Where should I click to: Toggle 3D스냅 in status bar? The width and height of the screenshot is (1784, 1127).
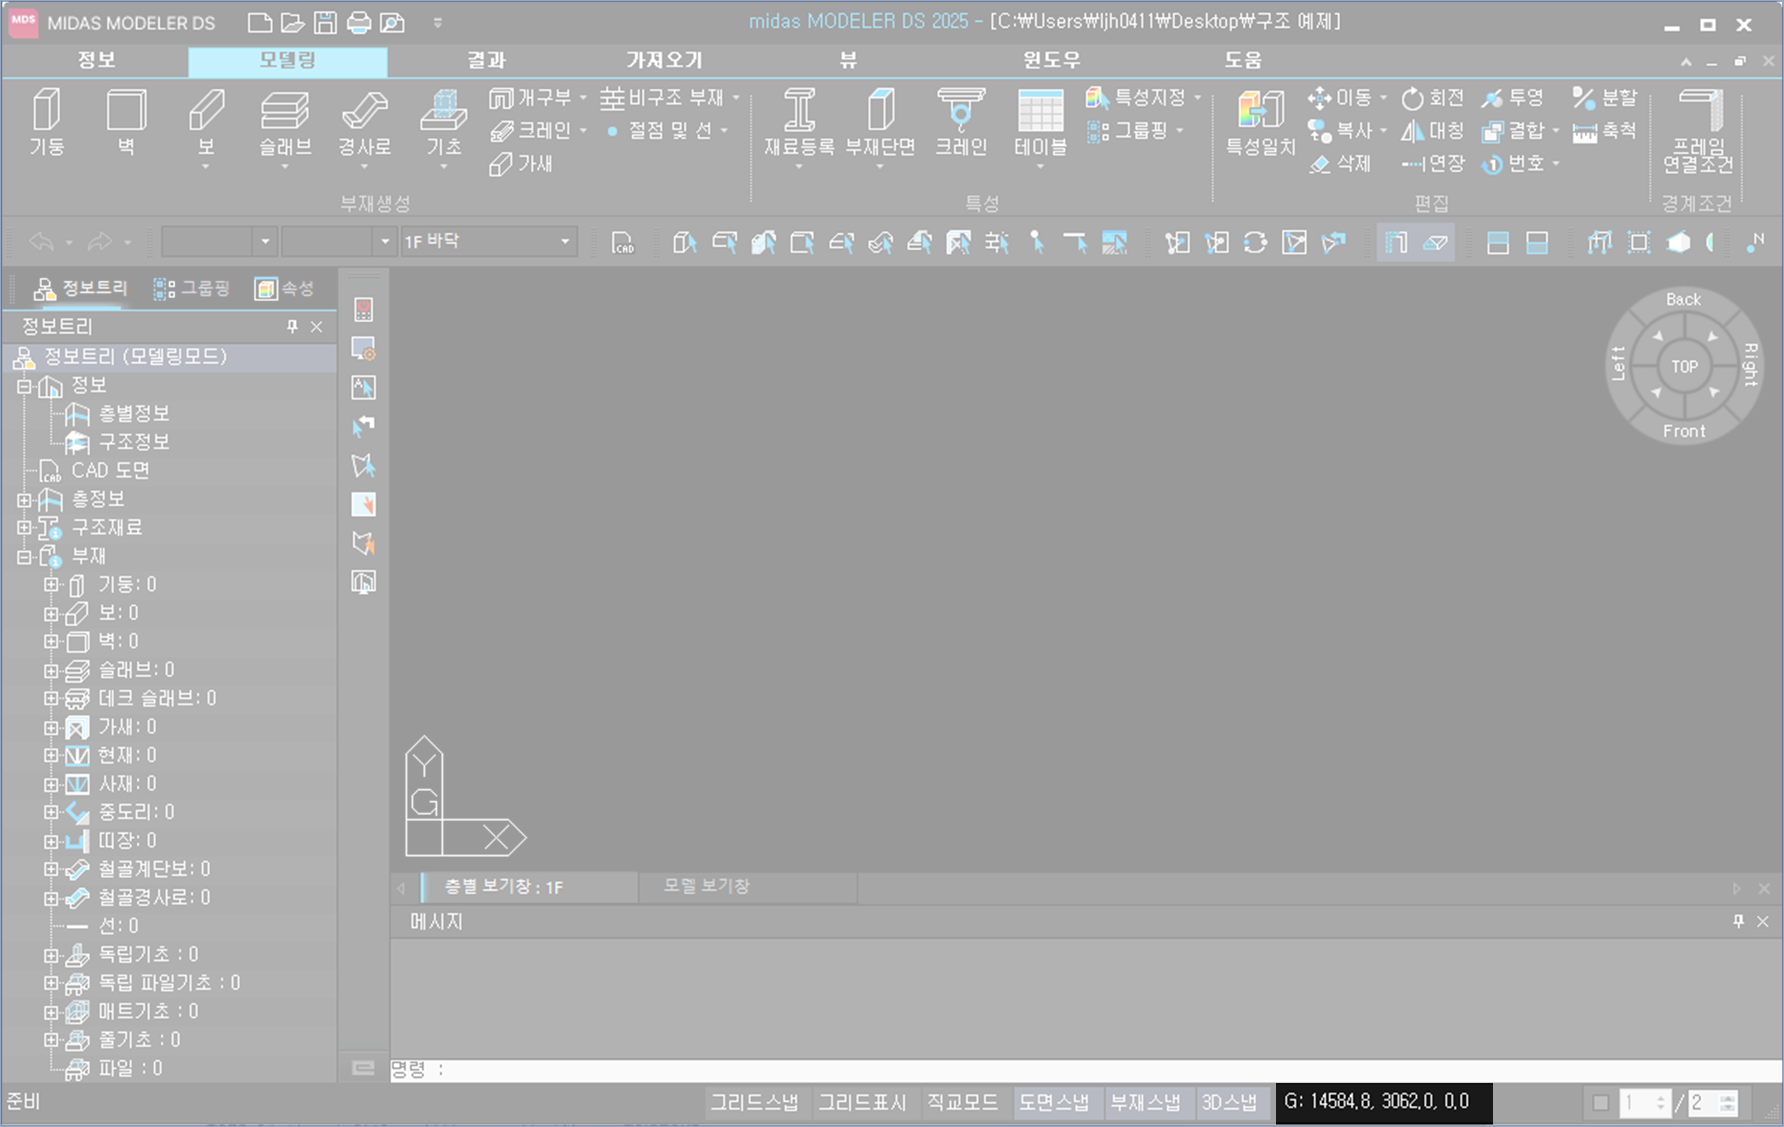1230,1102
